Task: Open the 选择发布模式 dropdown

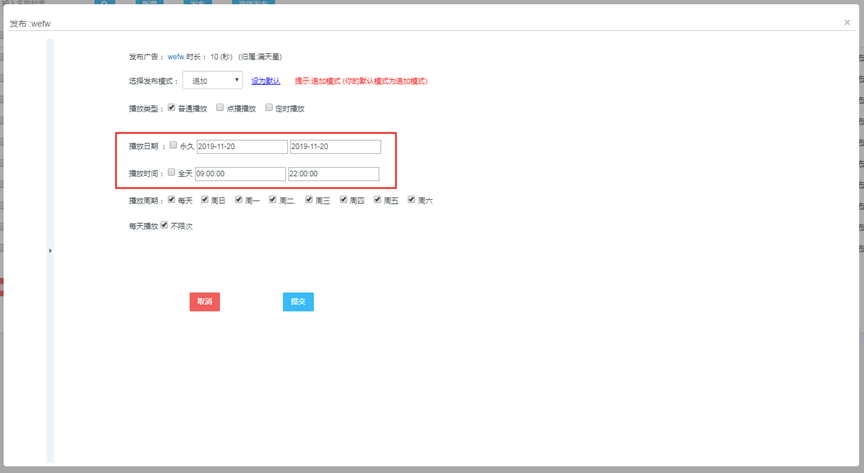Action: pos(212,80)
